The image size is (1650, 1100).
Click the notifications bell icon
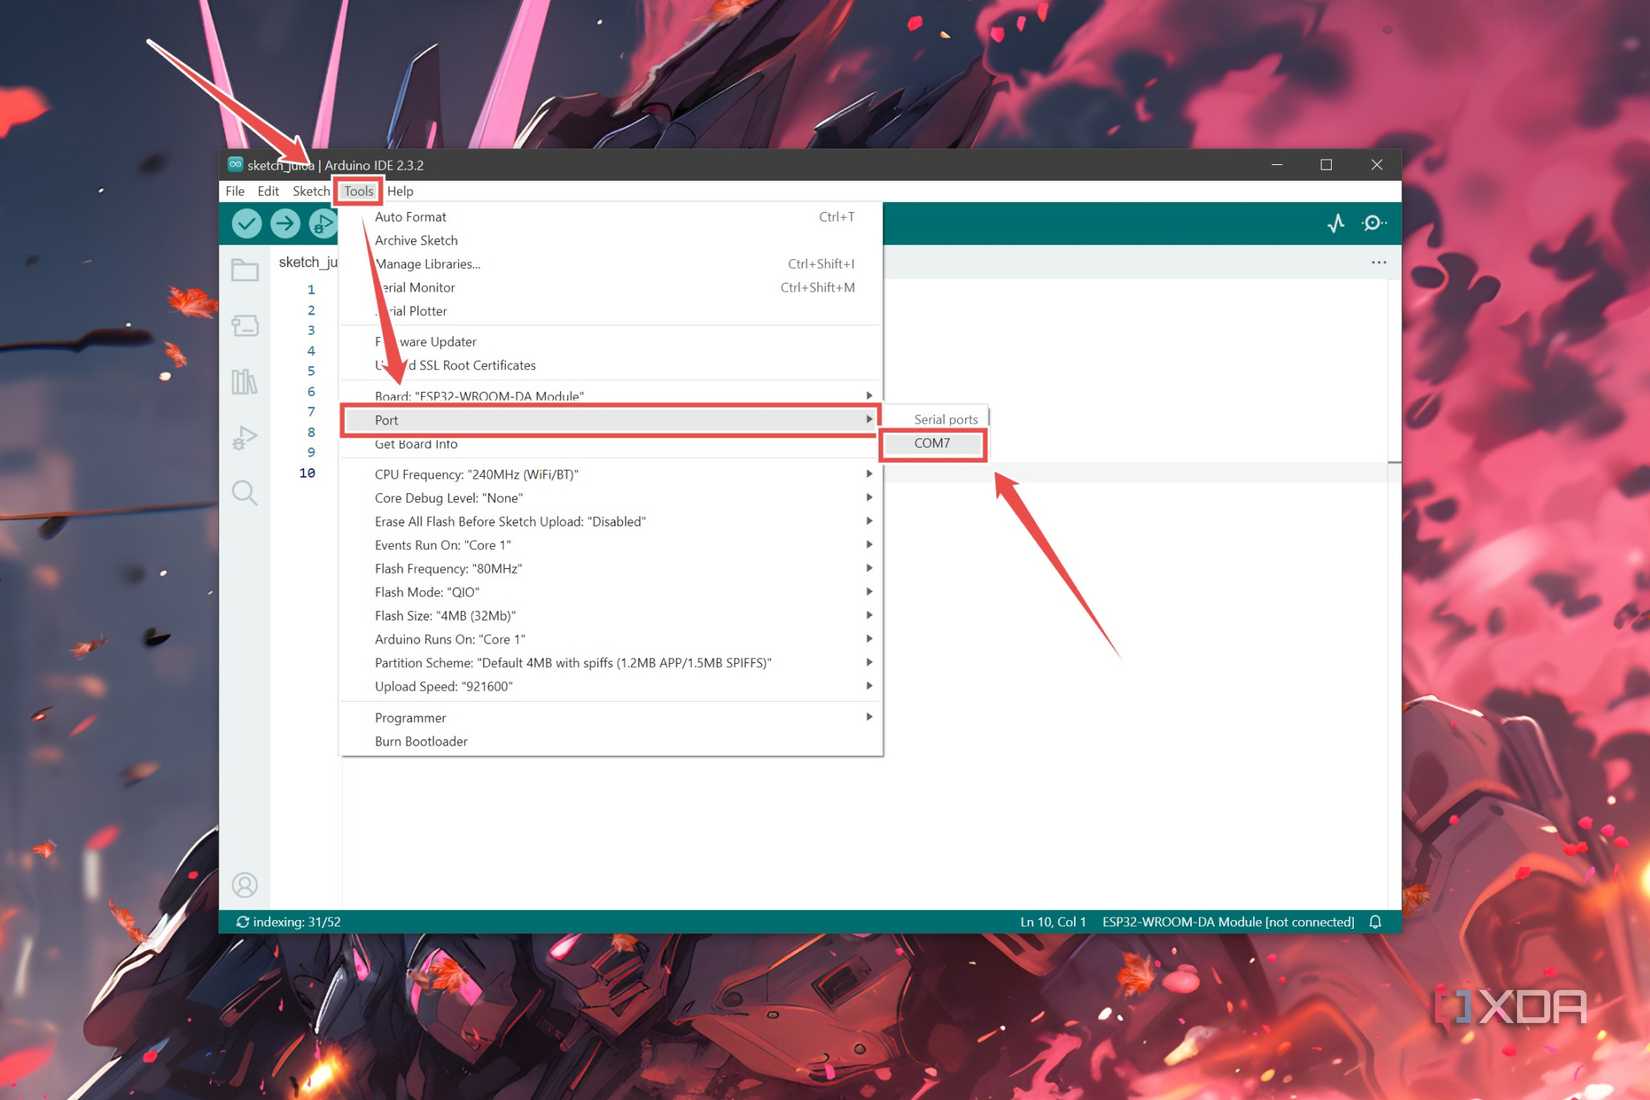1375,922
